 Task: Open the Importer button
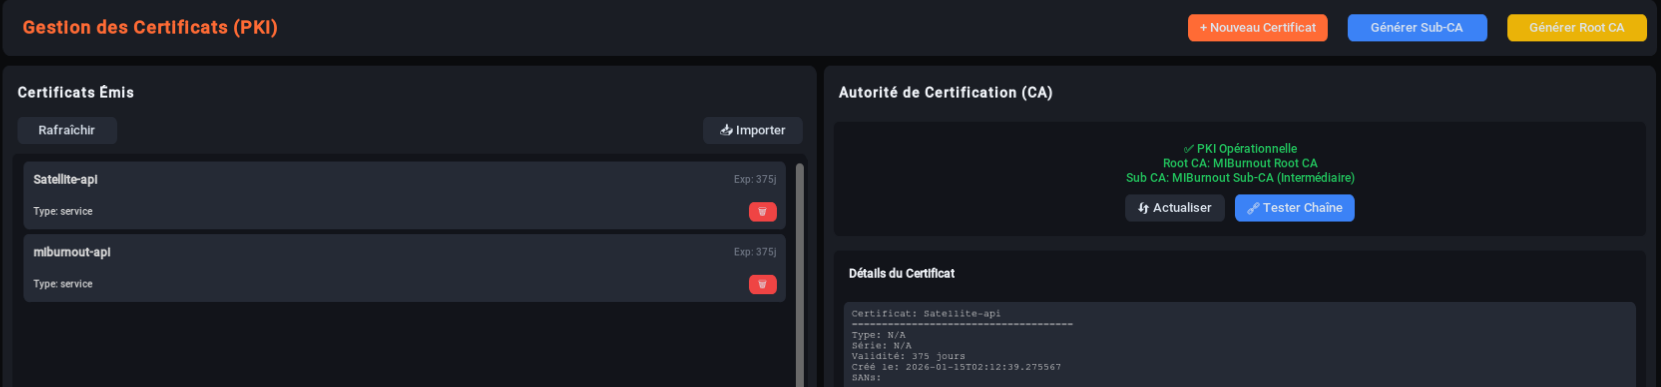752,130
